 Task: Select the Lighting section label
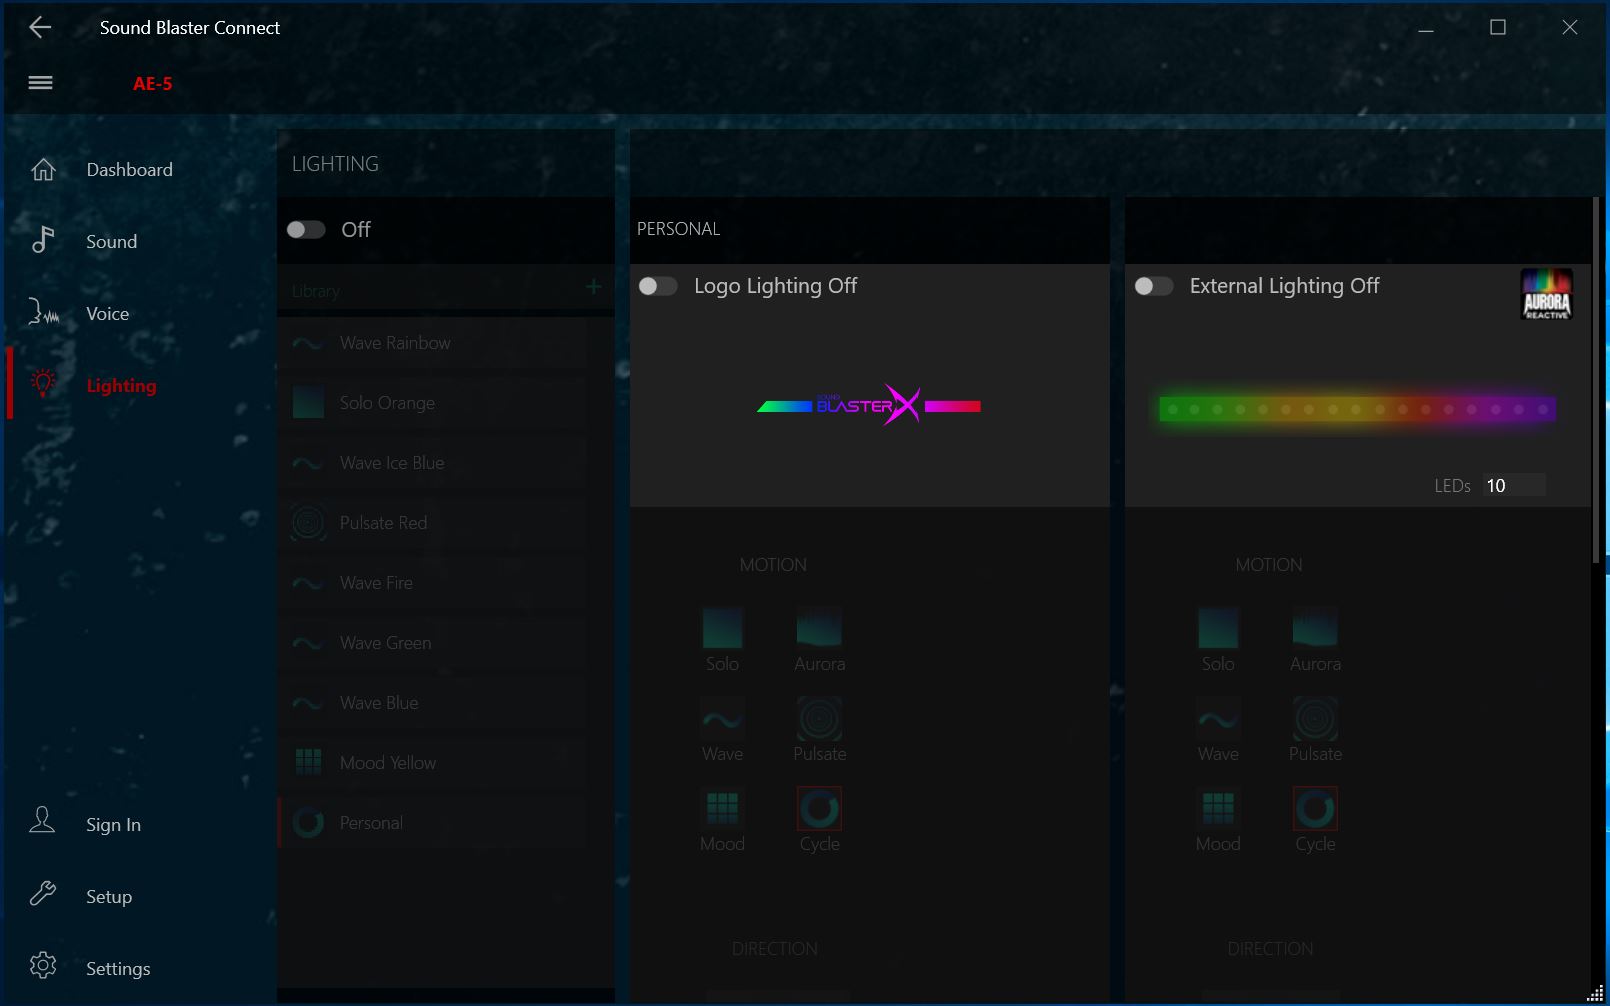tap(121, 386)
